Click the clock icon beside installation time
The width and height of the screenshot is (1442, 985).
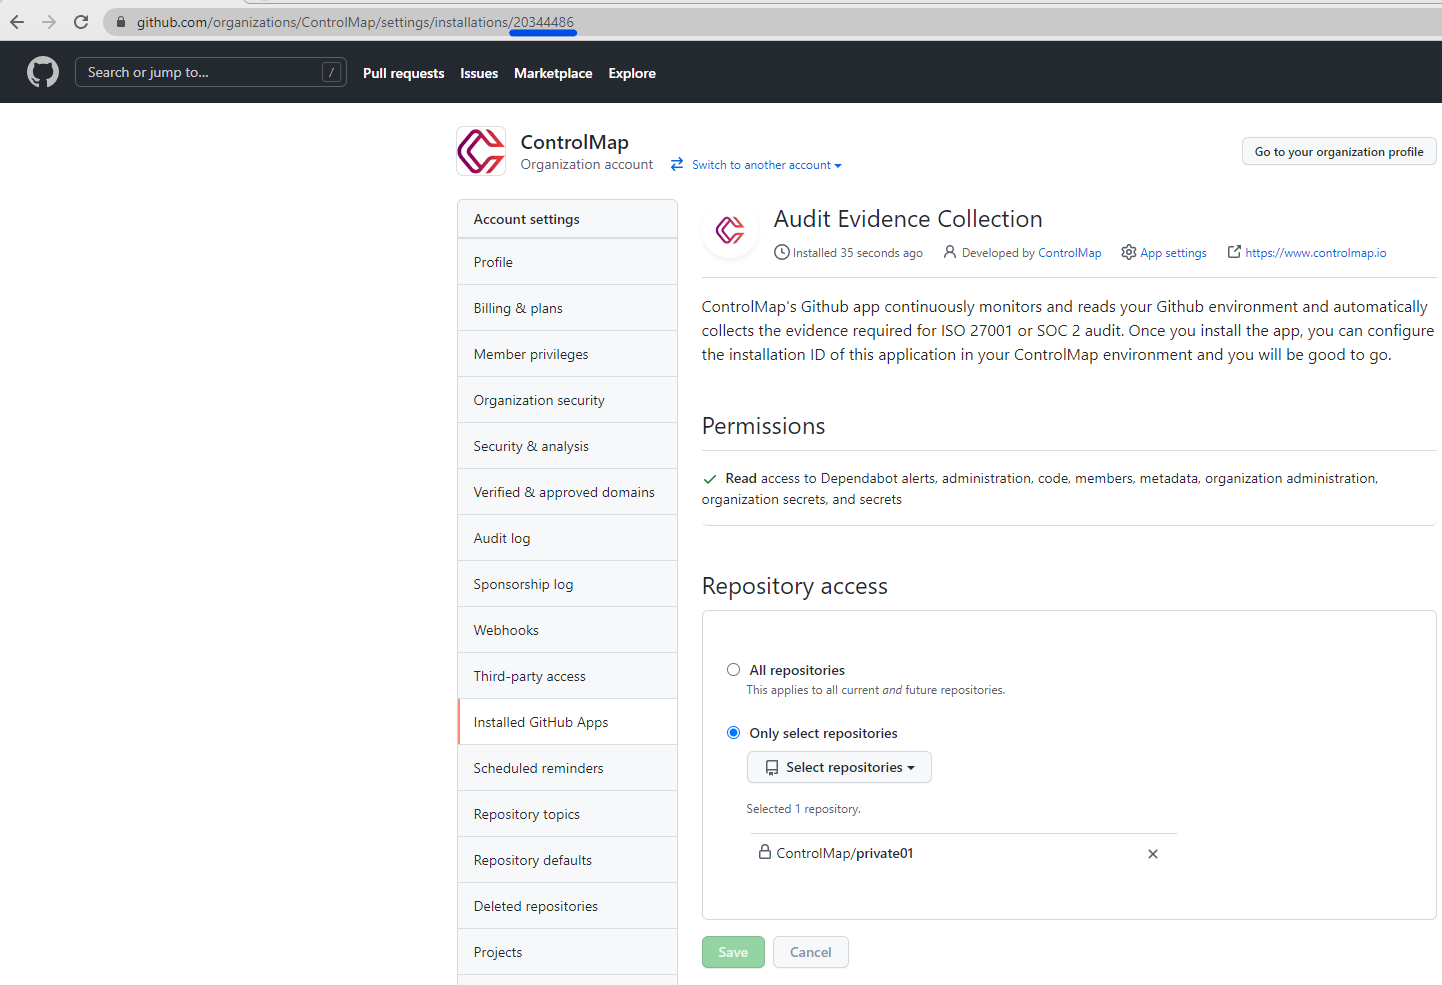point(782,252)
